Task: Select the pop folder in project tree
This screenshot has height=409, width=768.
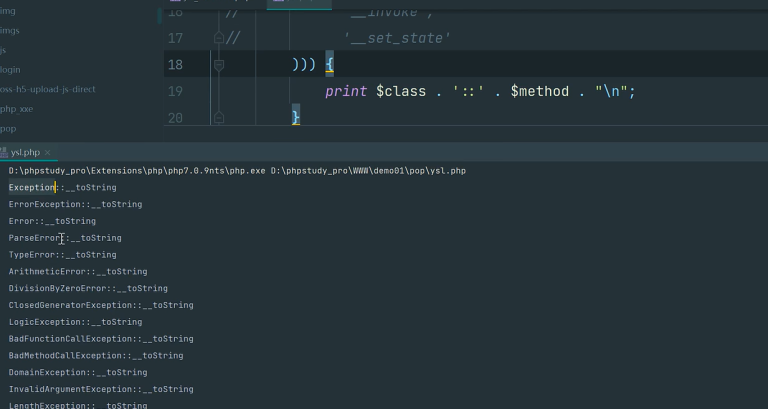Action: coord(8,128)
